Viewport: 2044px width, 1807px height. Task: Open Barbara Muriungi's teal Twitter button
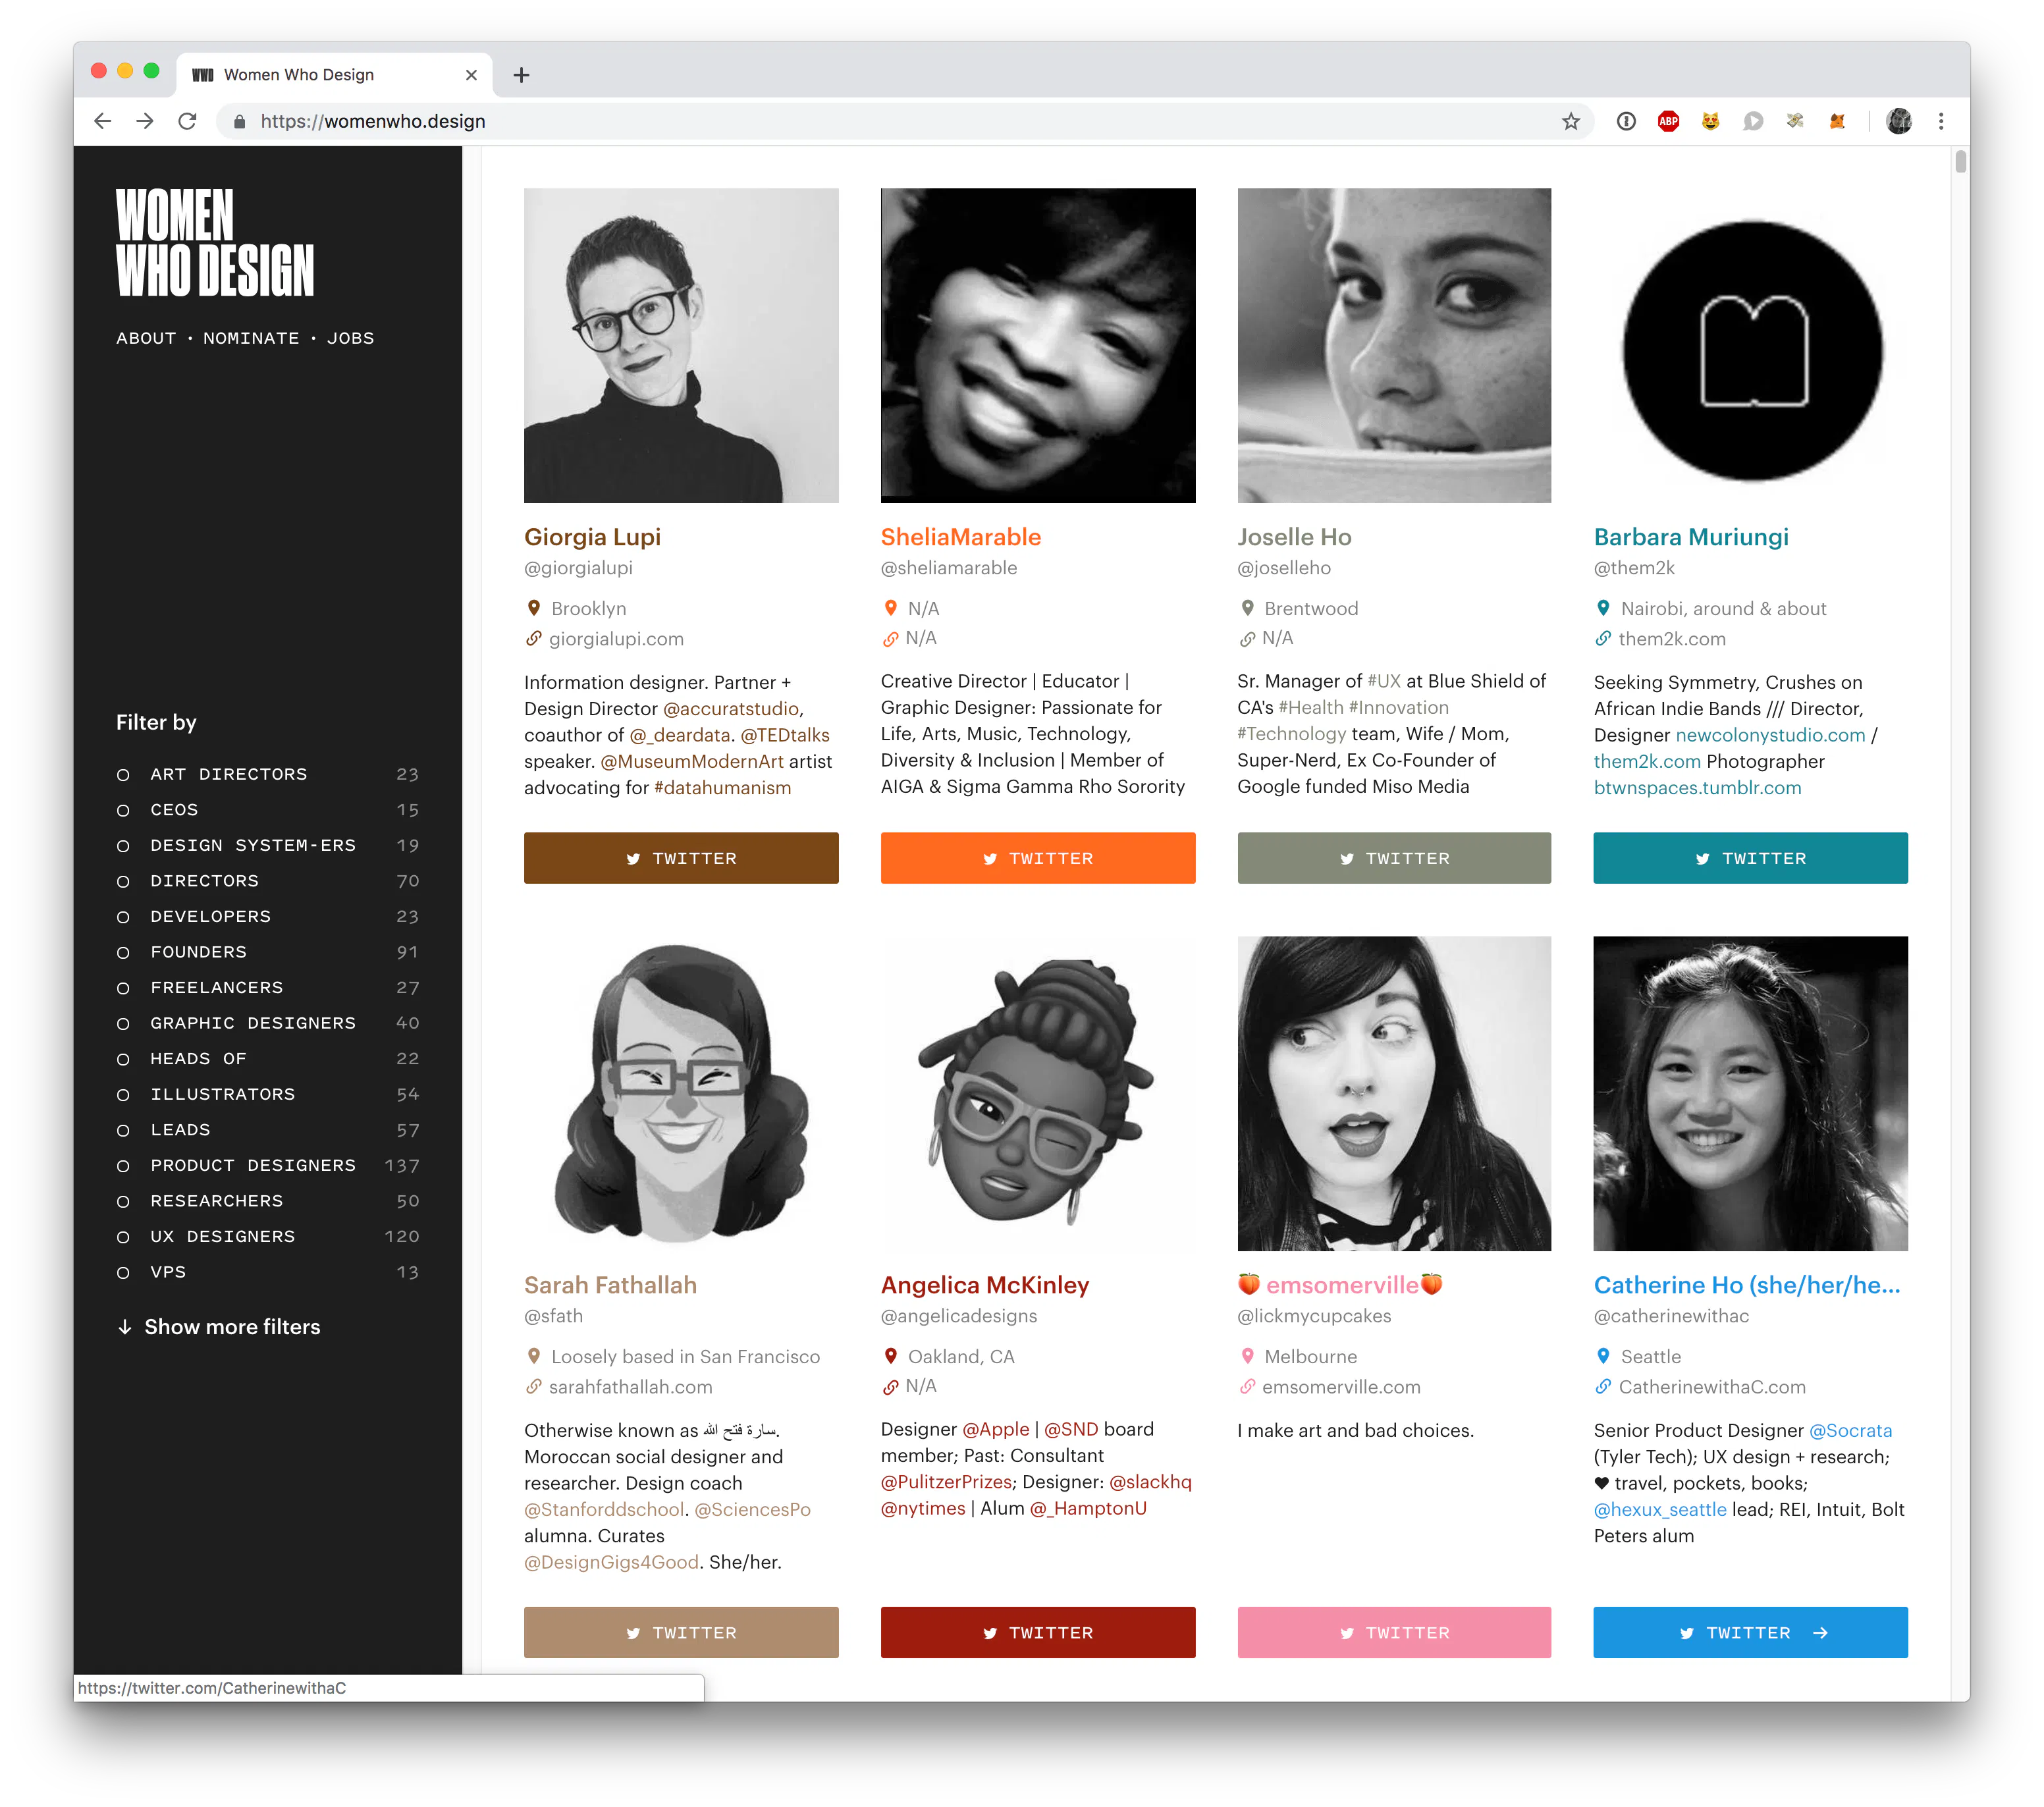pos(1750,858)
